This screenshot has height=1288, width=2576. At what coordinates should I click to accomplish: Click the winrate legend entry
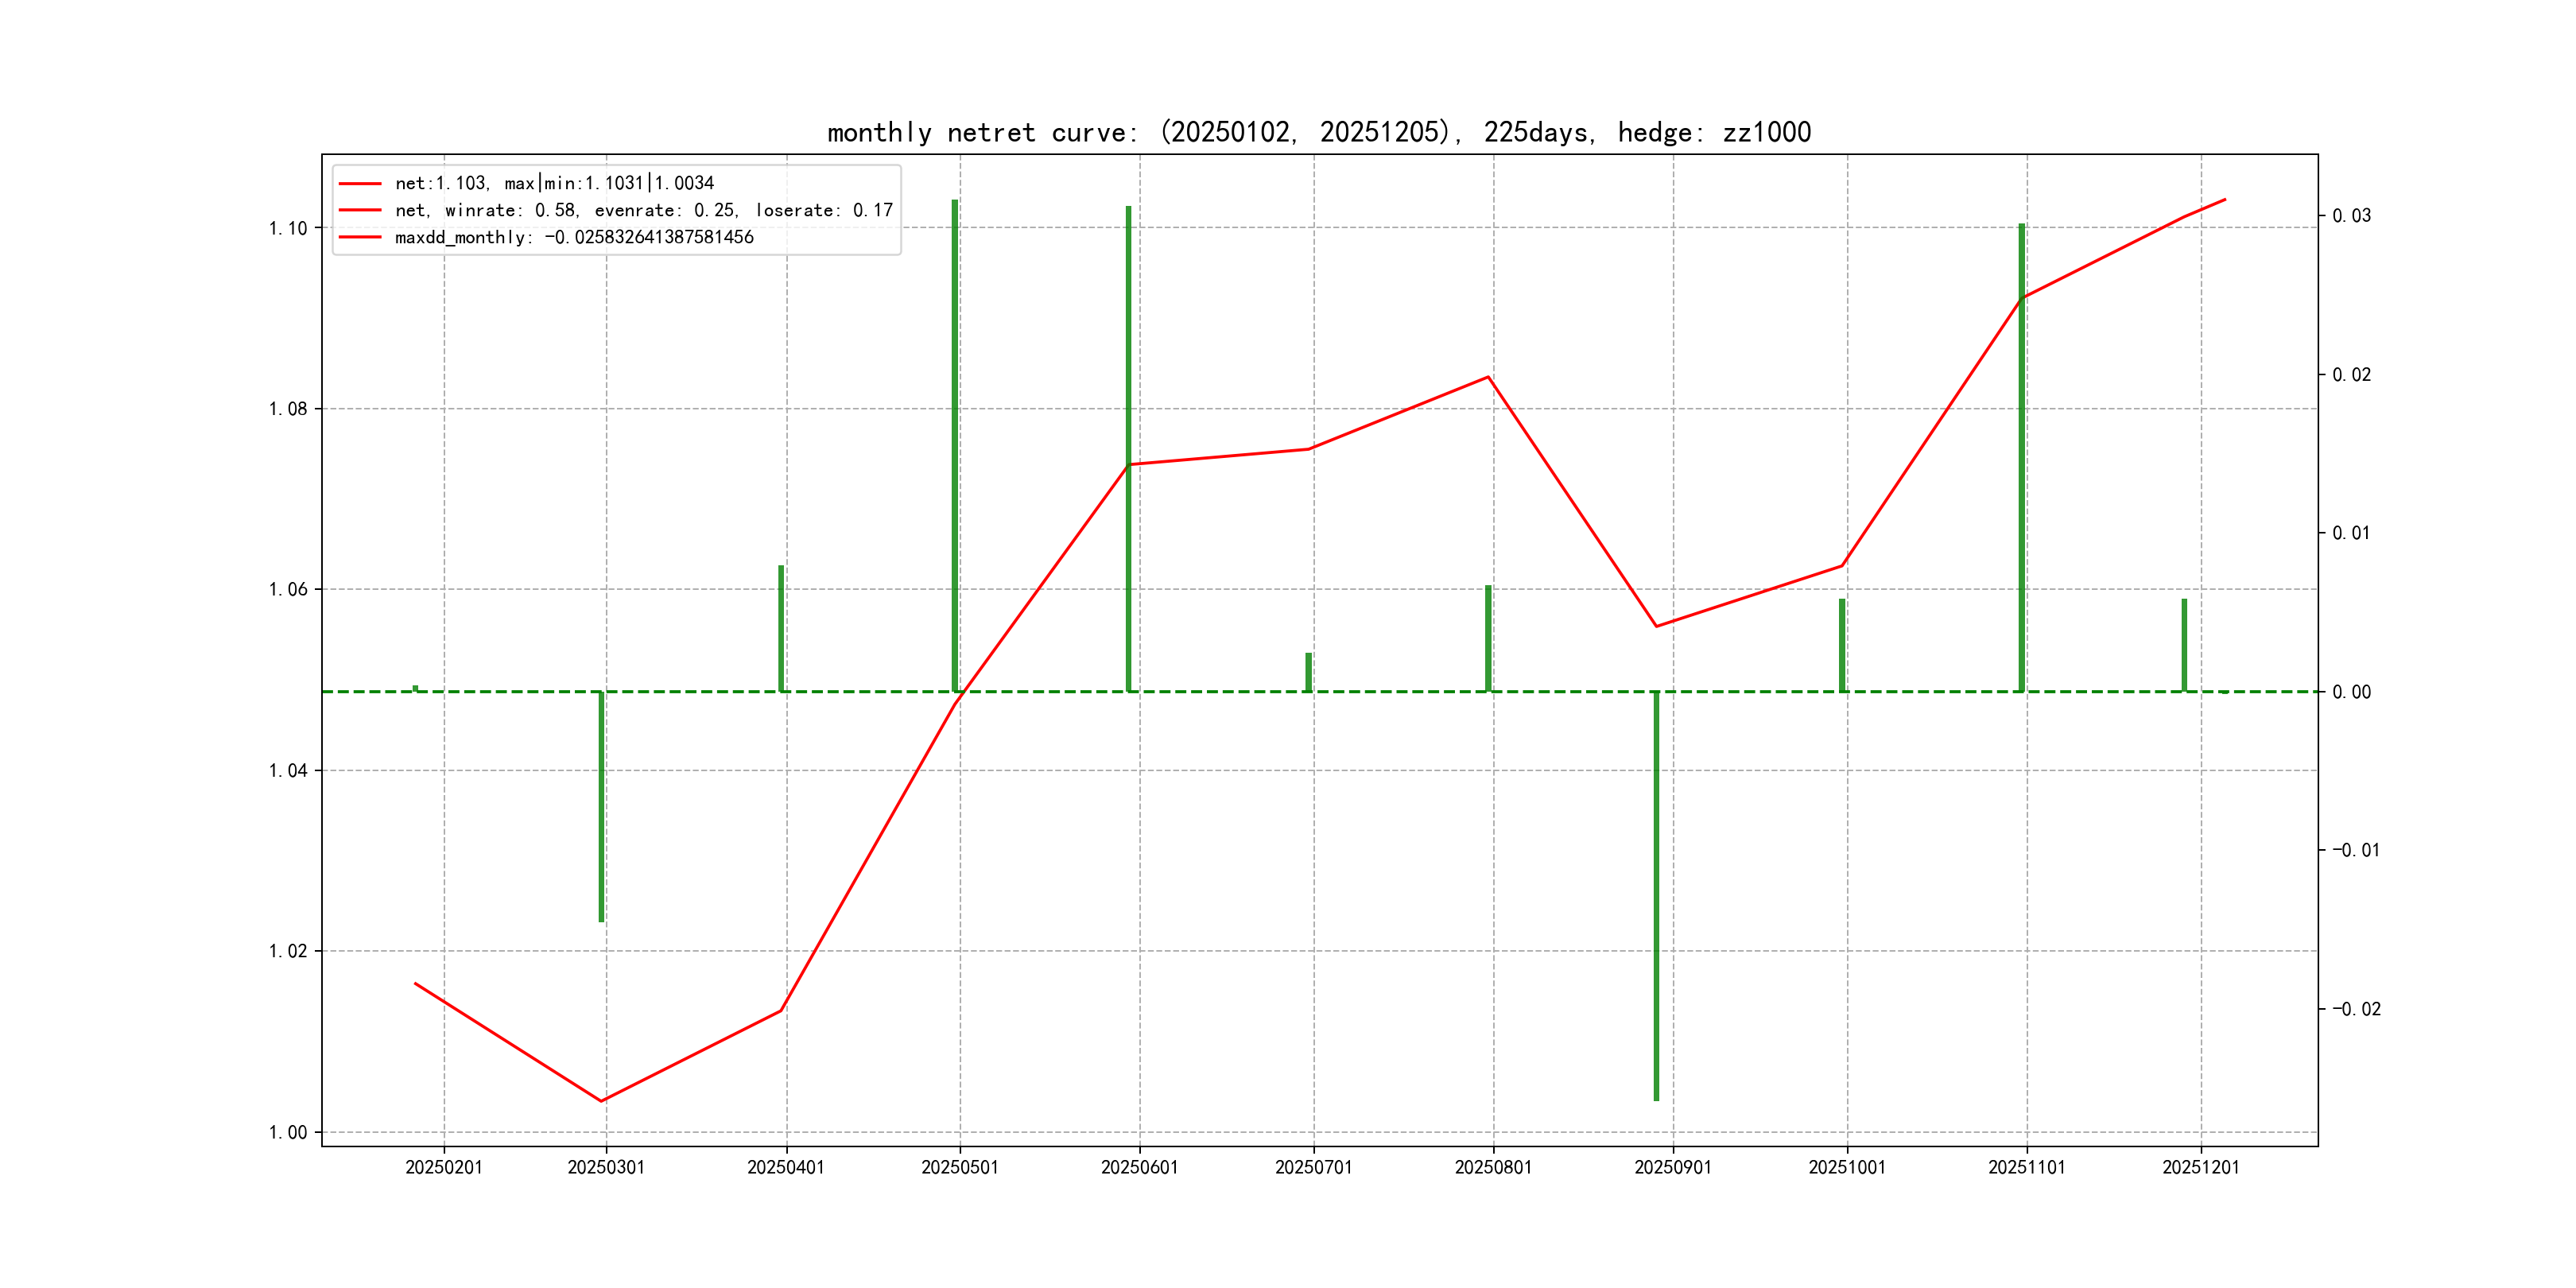click(x=643, y=210)
